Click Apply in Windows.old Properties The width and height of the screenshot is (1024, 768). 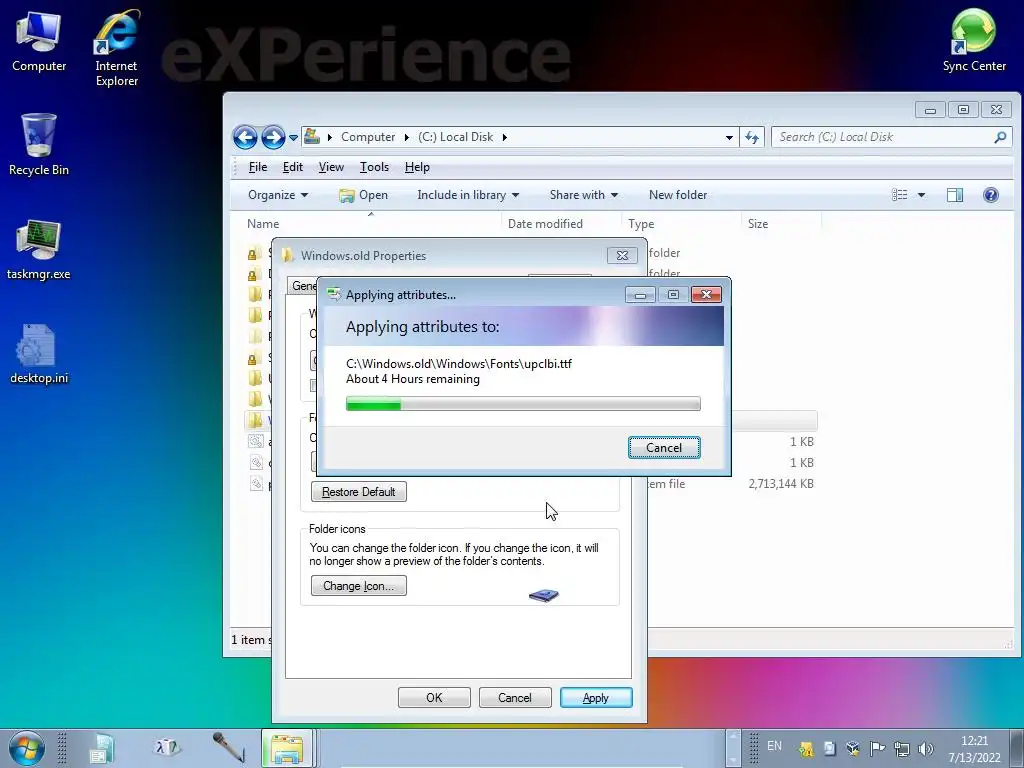pyautogui.click(x=596, y=697)
